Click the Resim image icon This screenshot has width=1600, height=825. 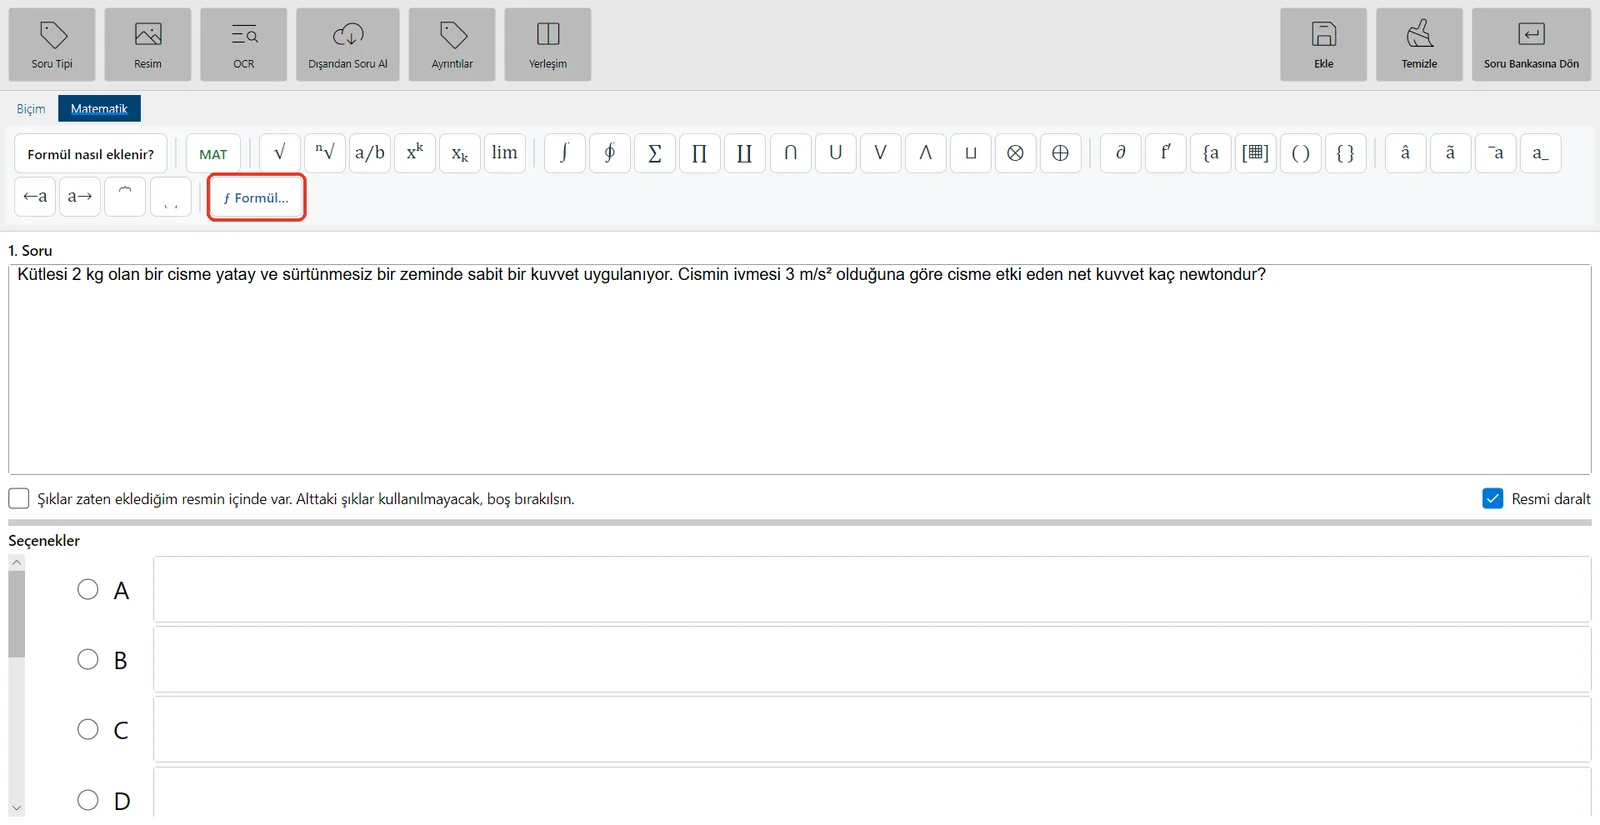tap(148, 44)
